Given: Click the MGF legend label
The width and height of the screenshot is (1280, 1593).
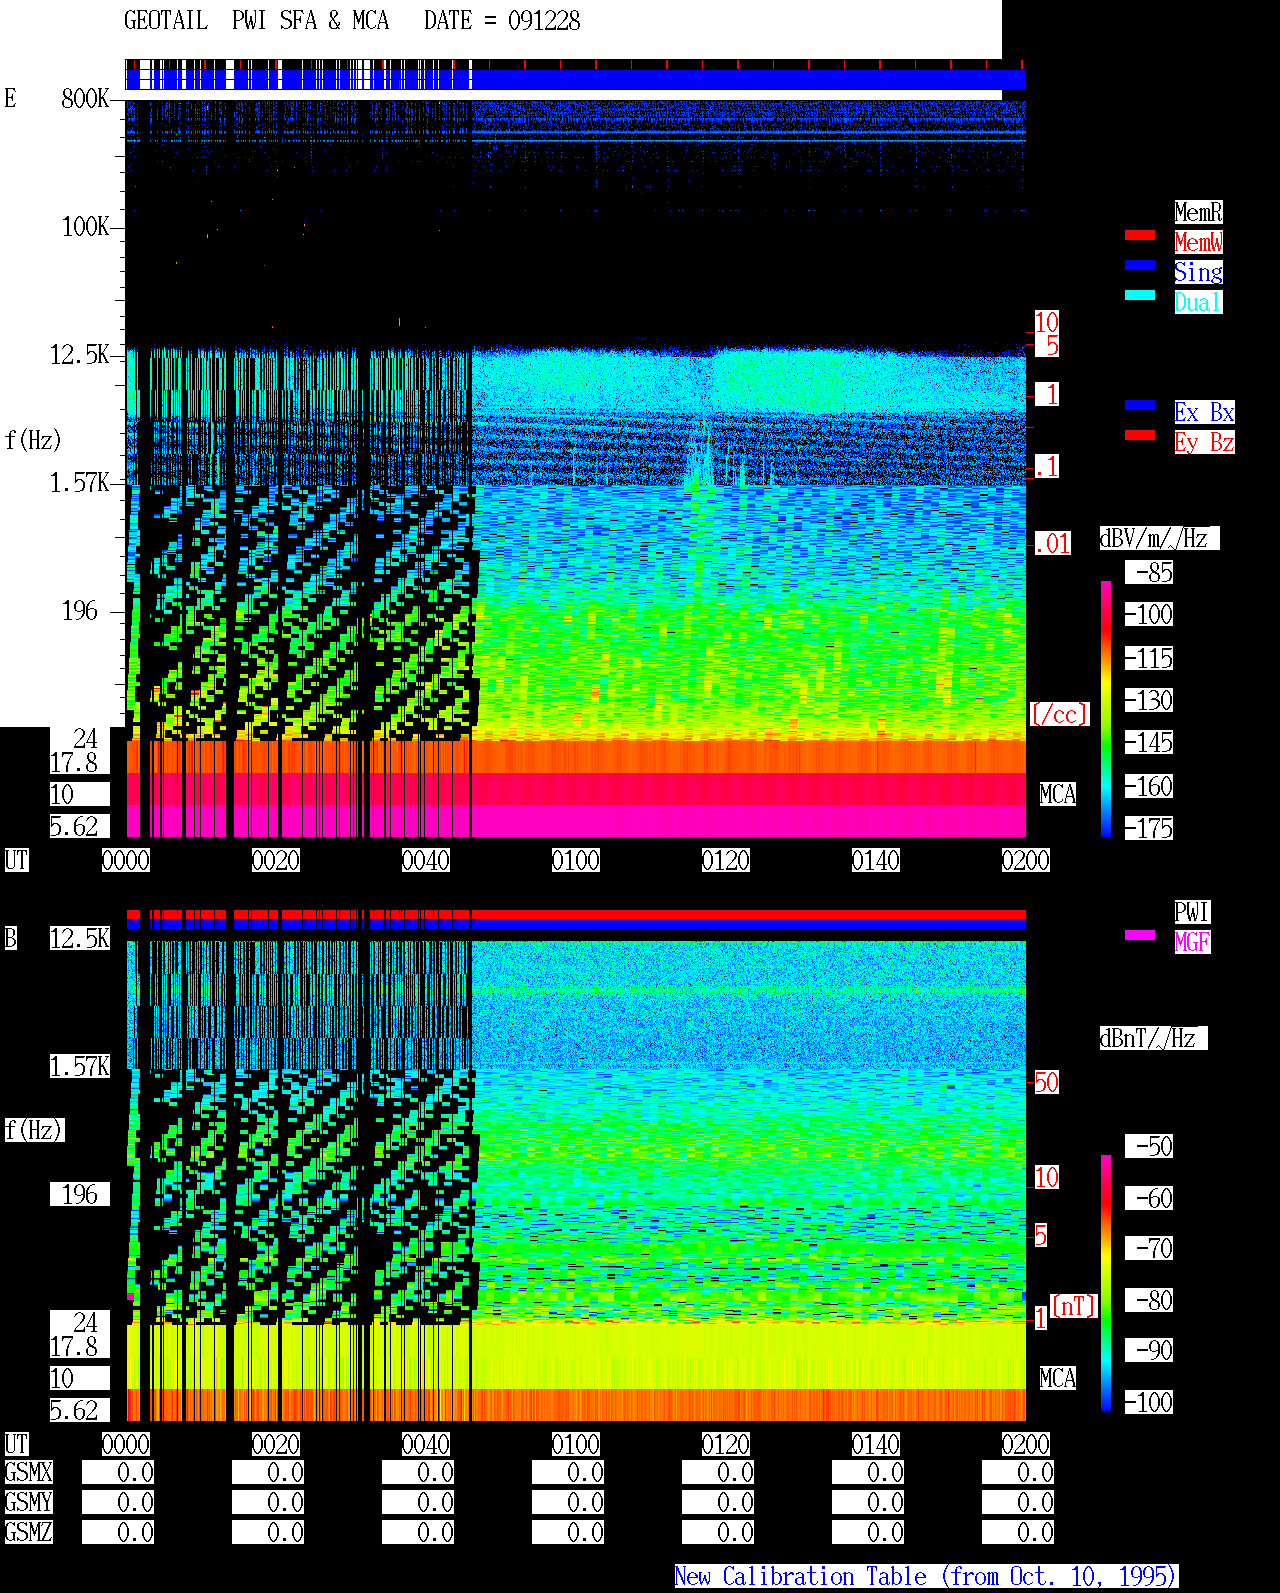Looking at the screenshot, I should click(1192, 942).
